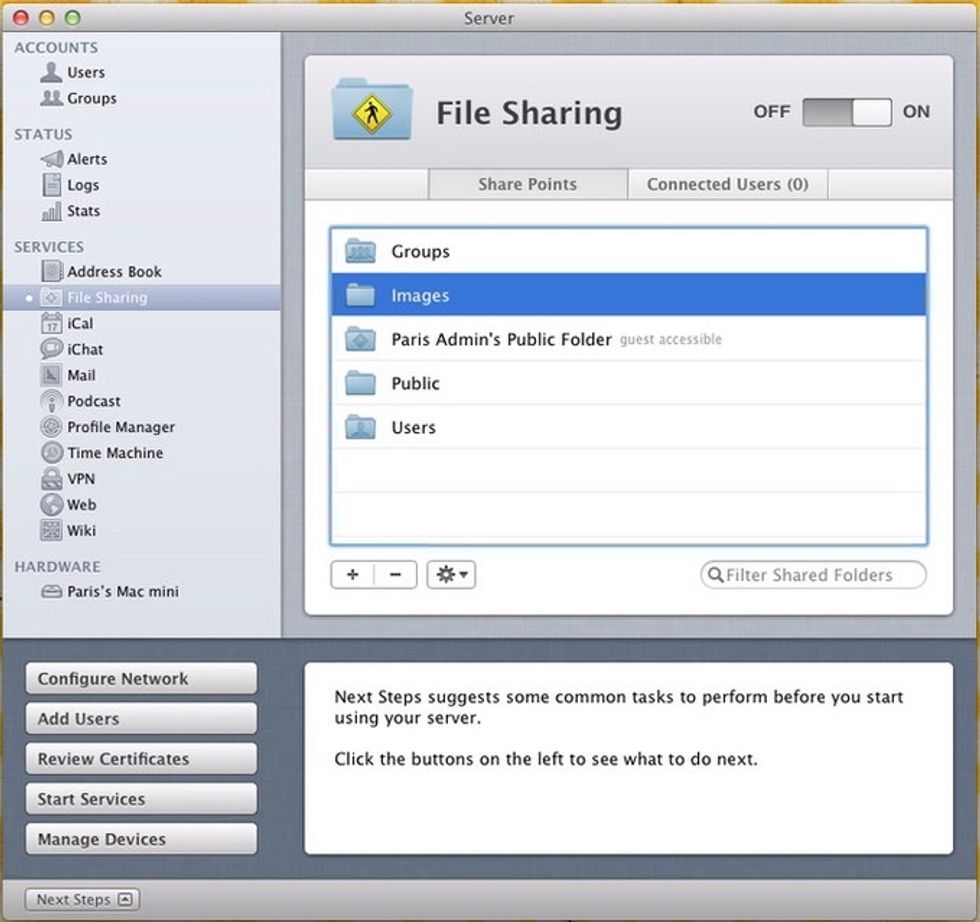This screenshot has height=922, width=980.
Task: Select the Time Machine icon
Action: (x=52, y=453)
